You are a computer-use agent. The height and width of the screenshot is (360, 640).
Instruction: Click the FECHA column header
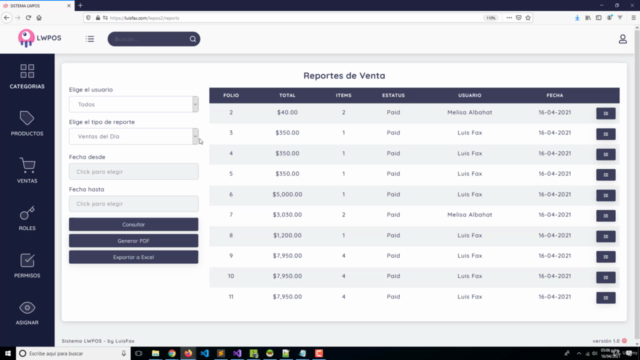(555, 95)
